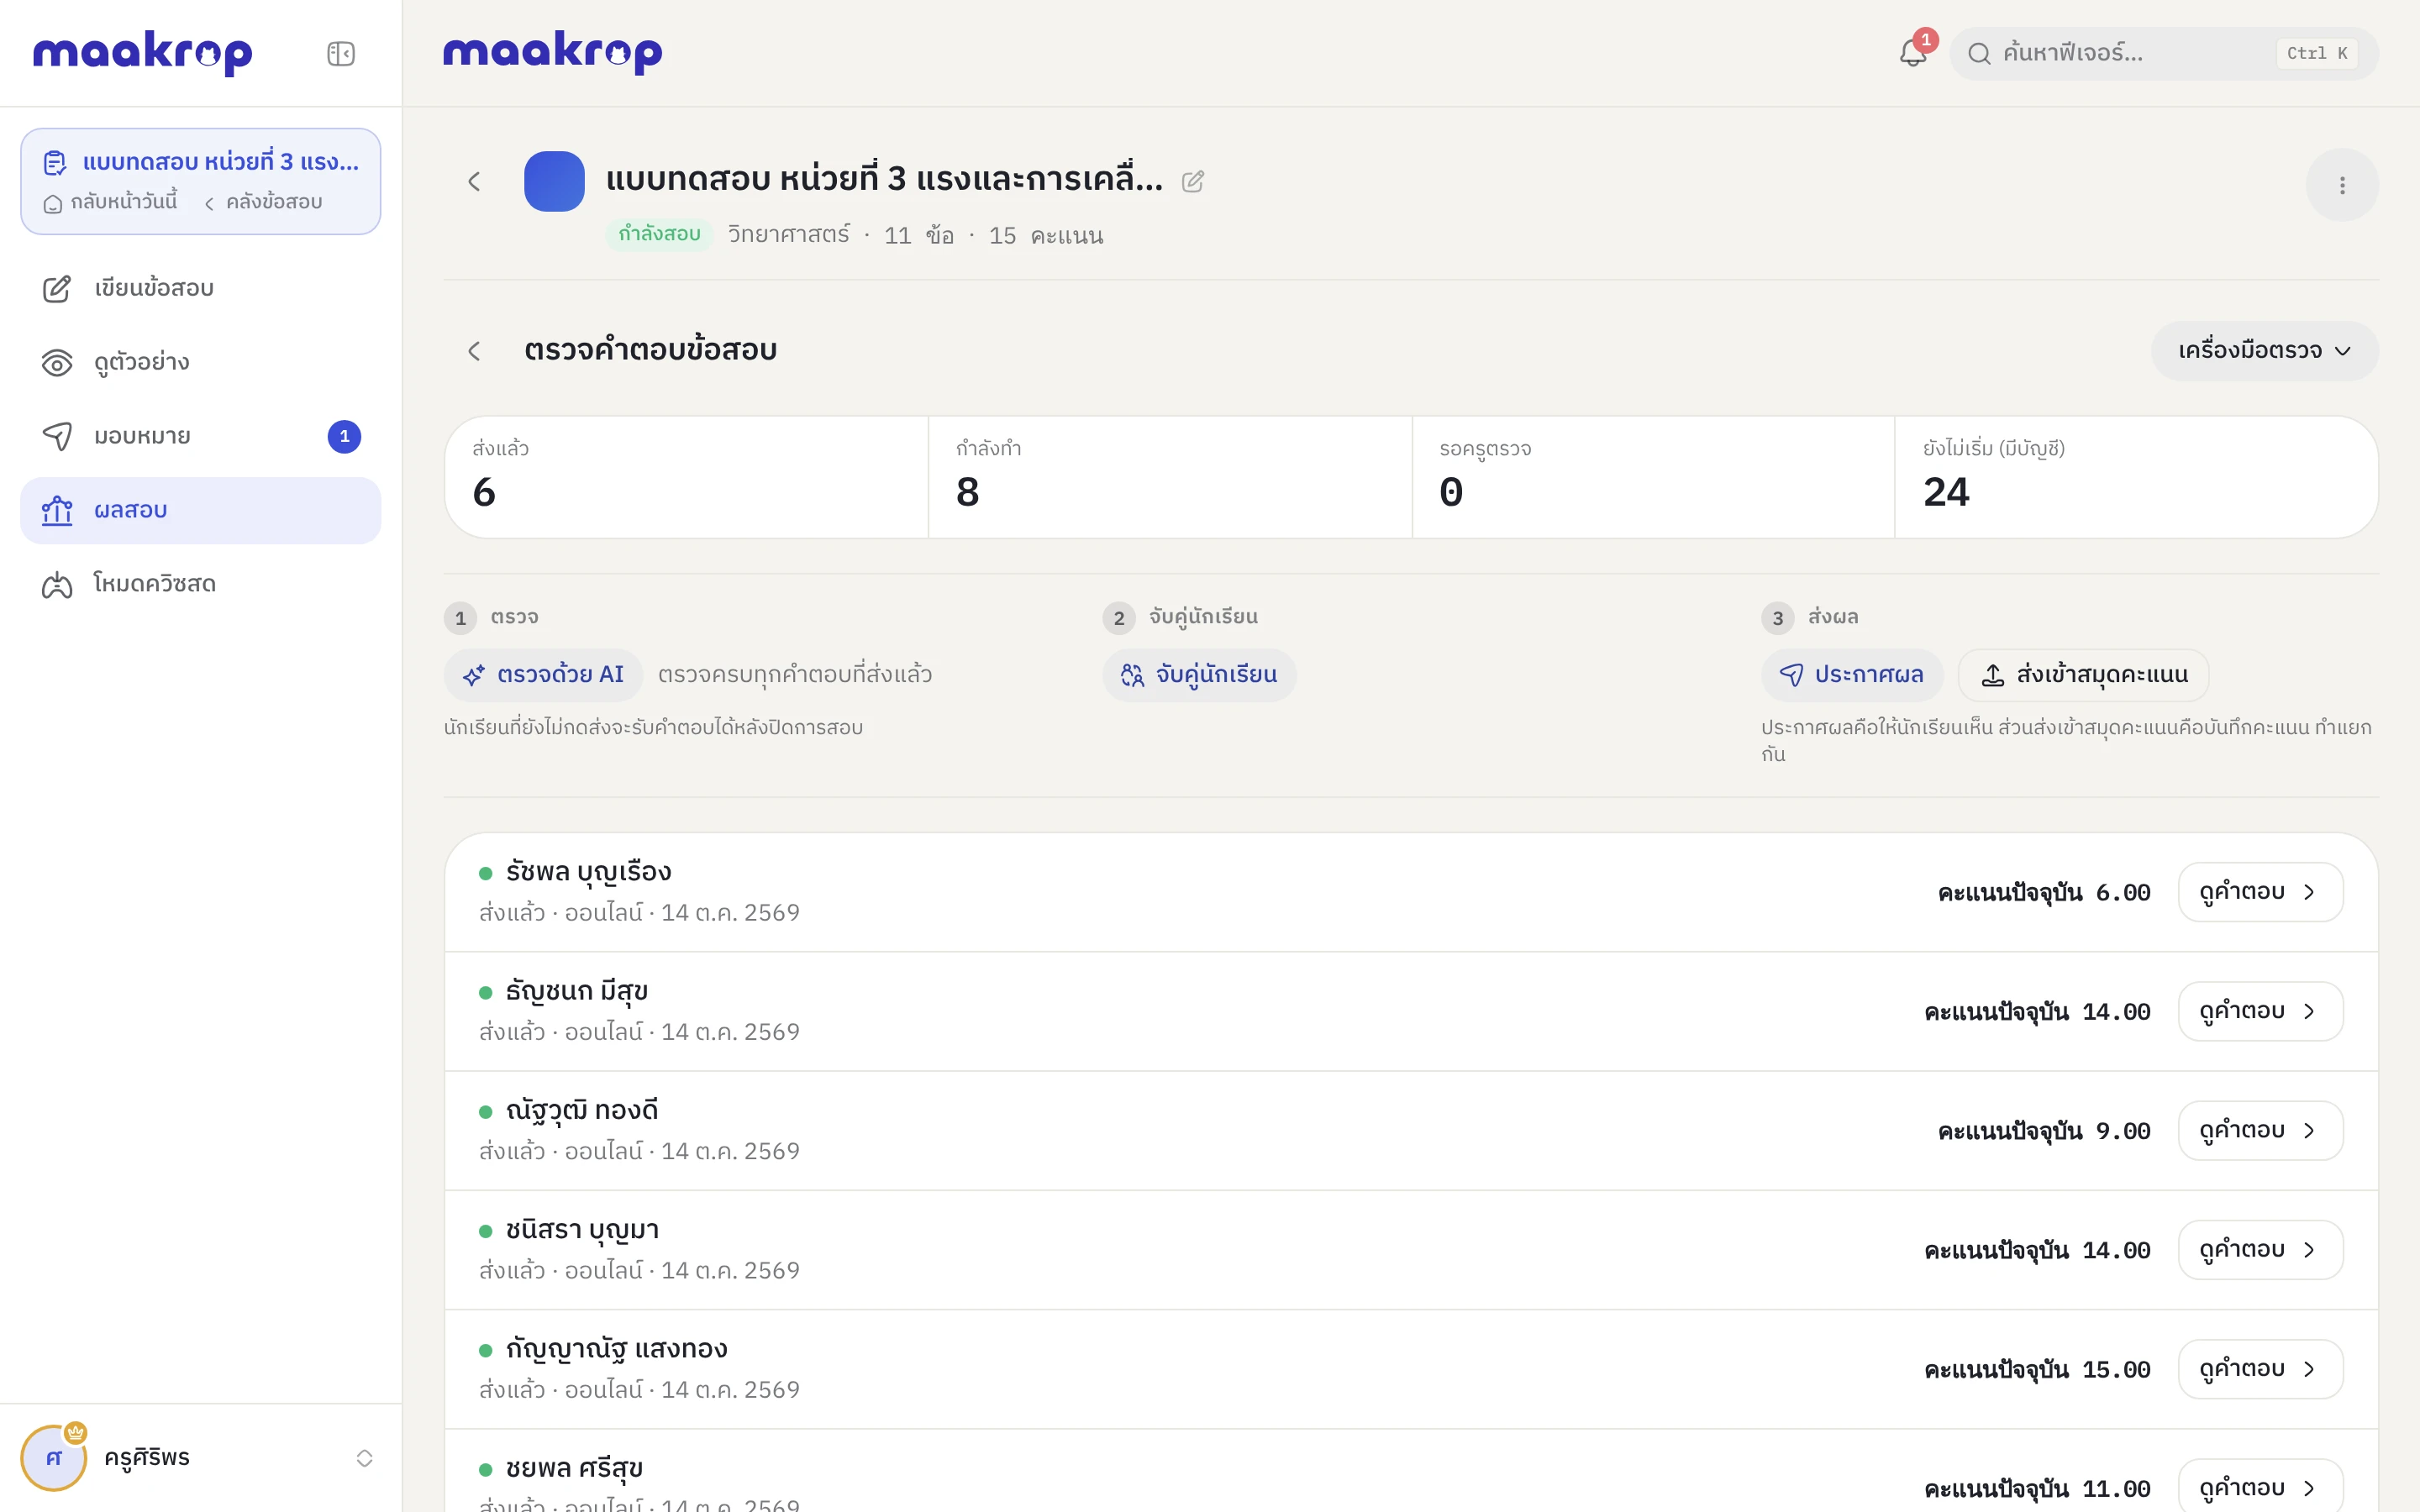
Task: Open the มอบหมาย sidebar item
Action: coord(200,436)
